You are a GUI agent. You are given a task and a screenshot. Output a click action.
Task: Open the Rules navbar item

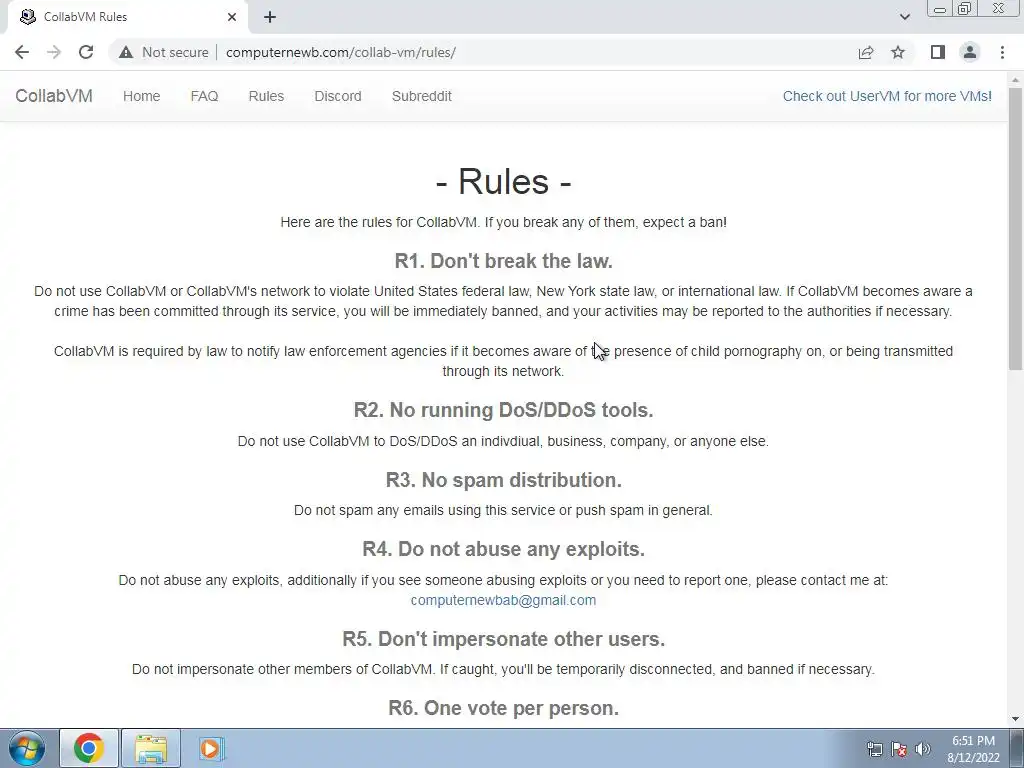coord(266,96)
